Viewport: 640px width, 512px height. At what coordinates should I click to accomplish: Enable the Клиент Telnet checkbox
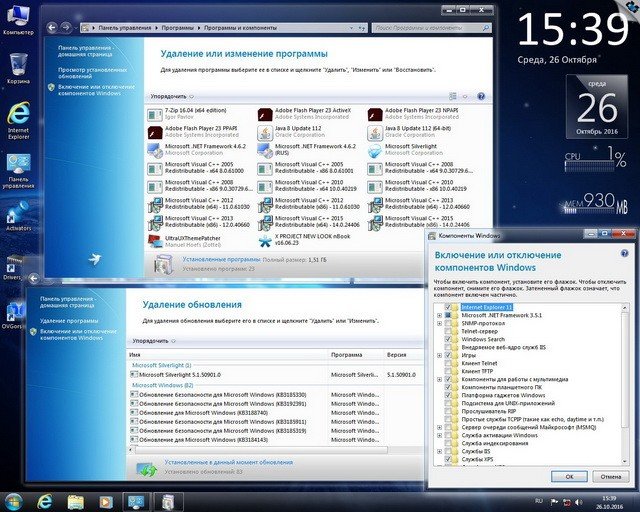(x=448, y=363)
